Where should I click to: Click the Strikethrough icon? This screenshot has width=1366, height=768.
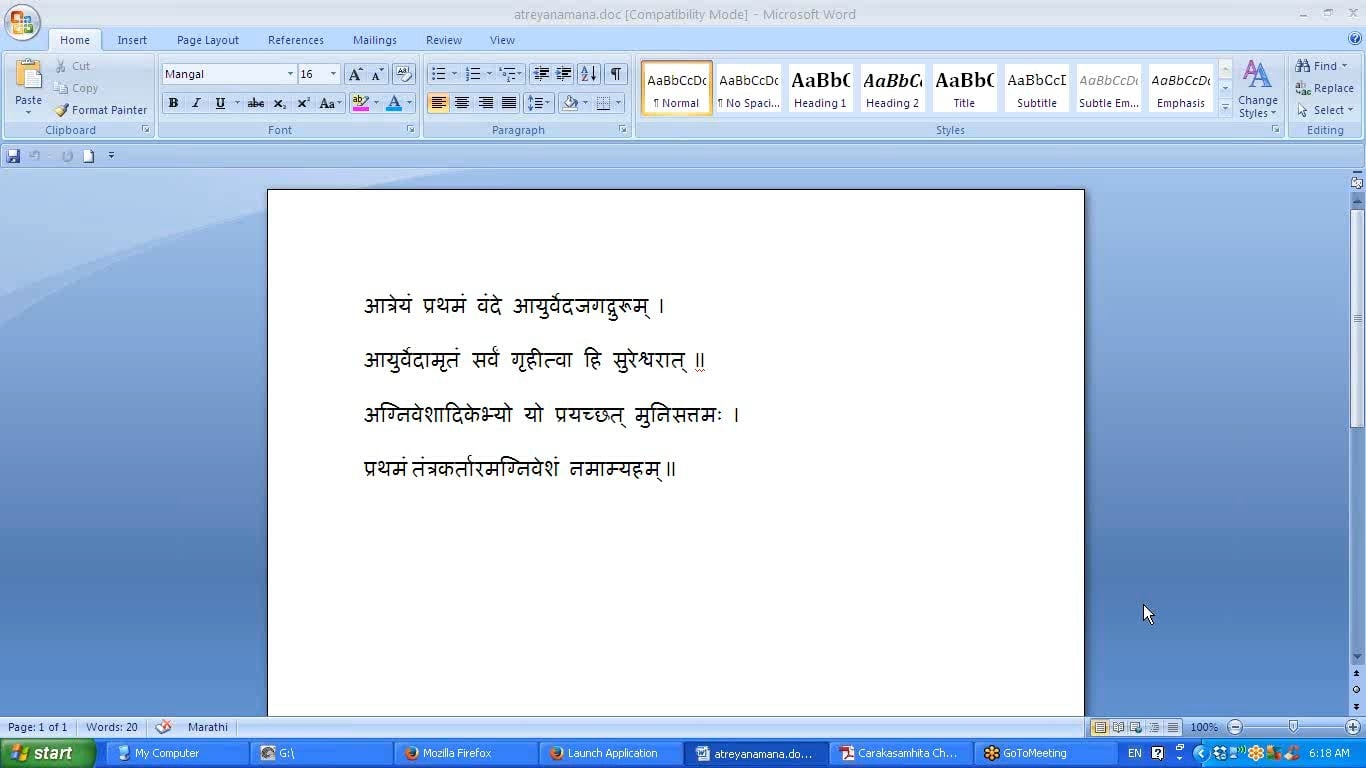(256, 103)
